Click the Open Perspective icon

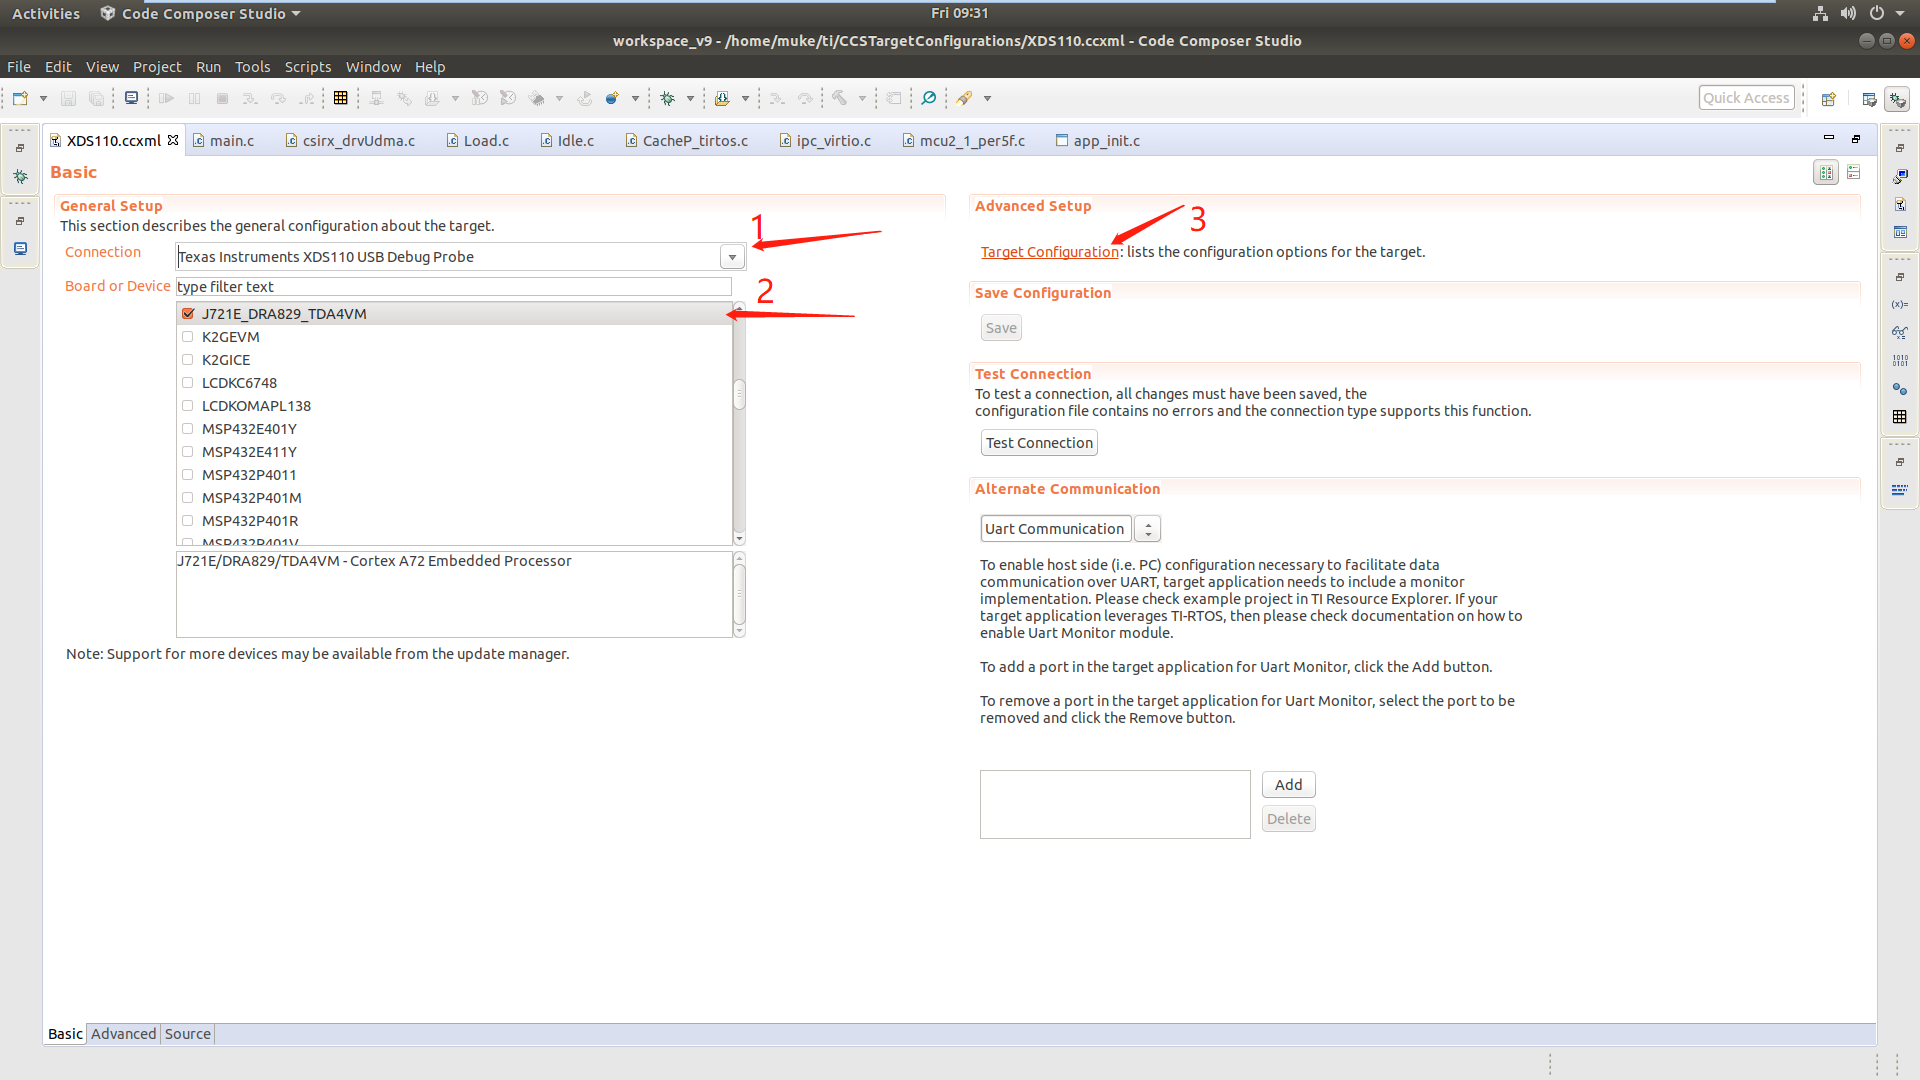tap(1829, 99)
